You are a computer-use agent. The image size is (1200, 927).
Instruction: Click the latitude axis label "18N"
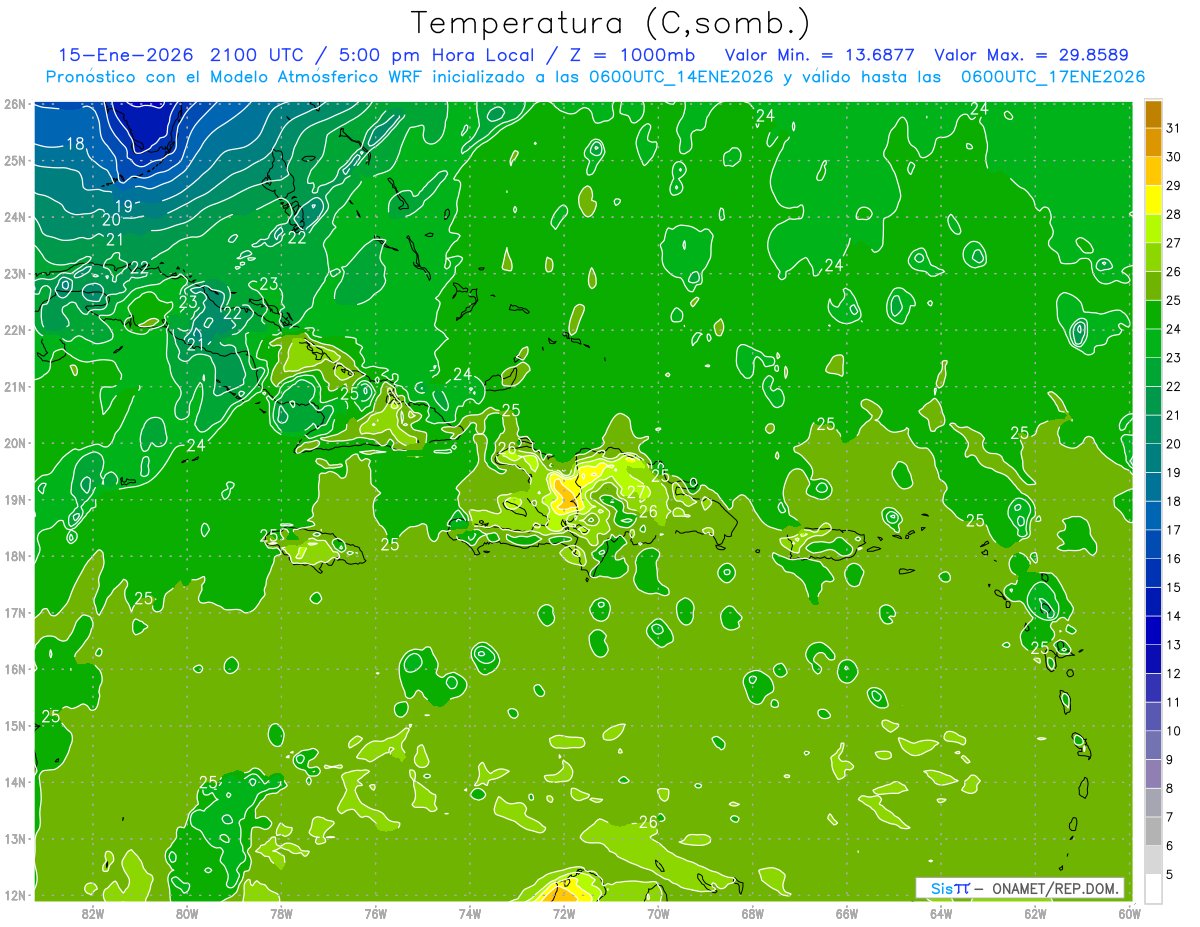coord(15,556)
